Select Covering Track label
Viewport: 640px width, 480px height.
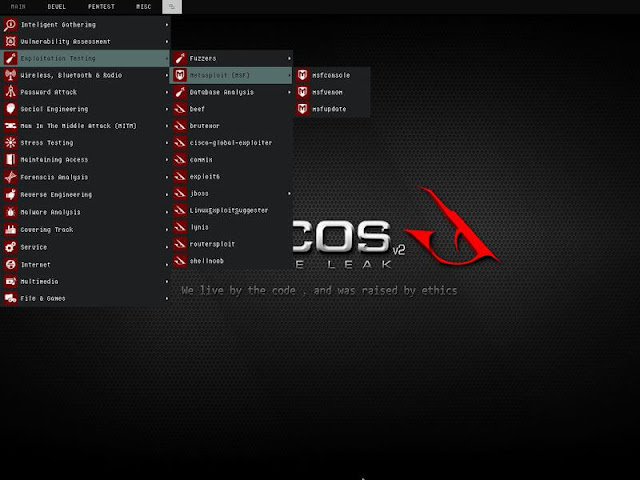pos(47,230)
